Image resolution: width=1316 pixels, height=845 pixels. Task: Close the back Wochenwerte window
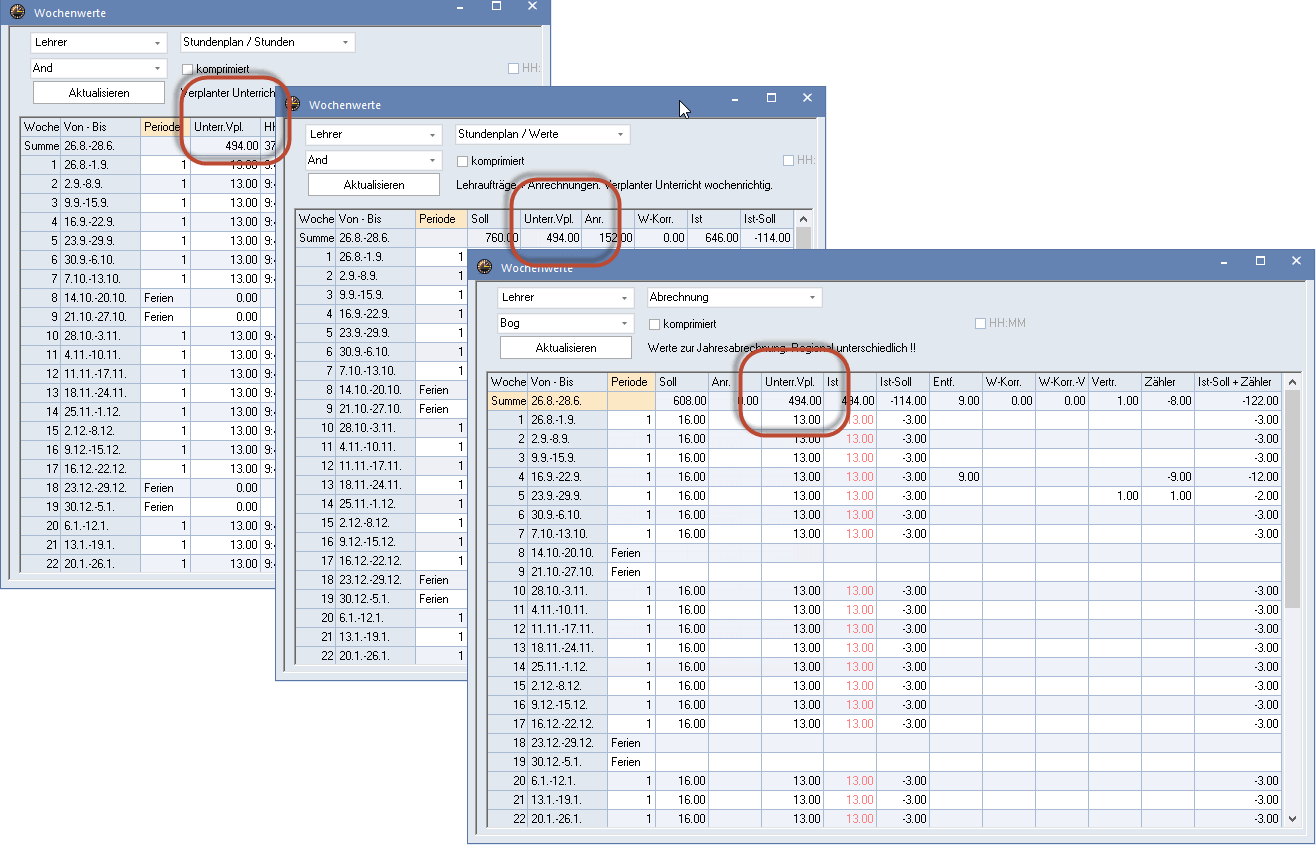(533, 7)
